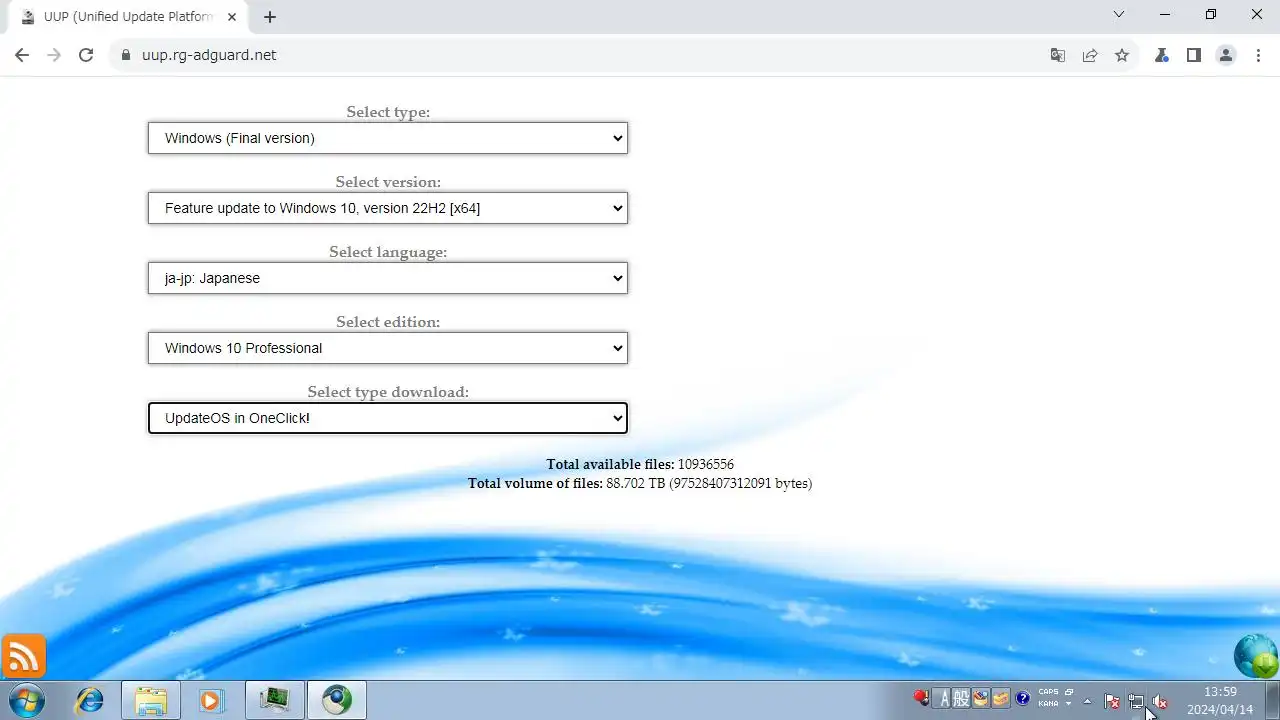Click the 'Select type:' label
Image resolution: width=1280 pixels, height=720 pixels.
point(388,112)
